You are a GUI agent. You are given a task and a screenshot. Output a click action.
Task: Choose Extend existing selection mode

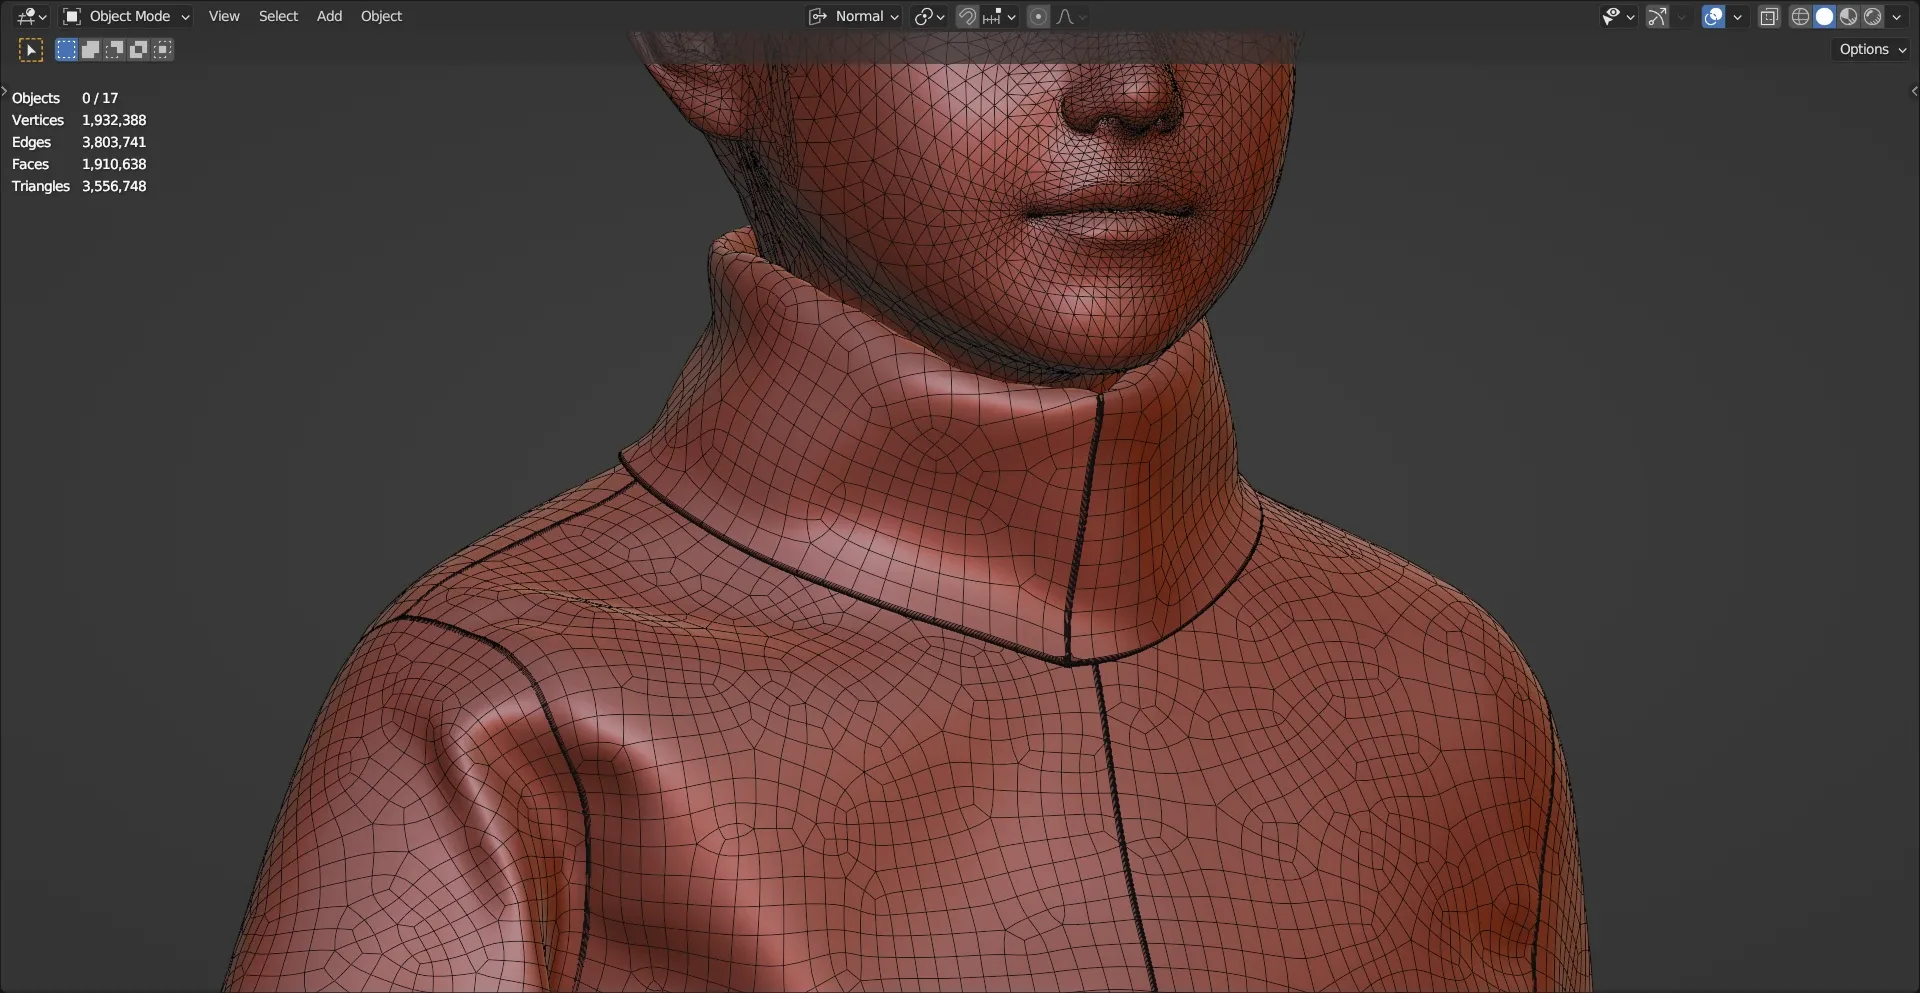tap(90, 49)
